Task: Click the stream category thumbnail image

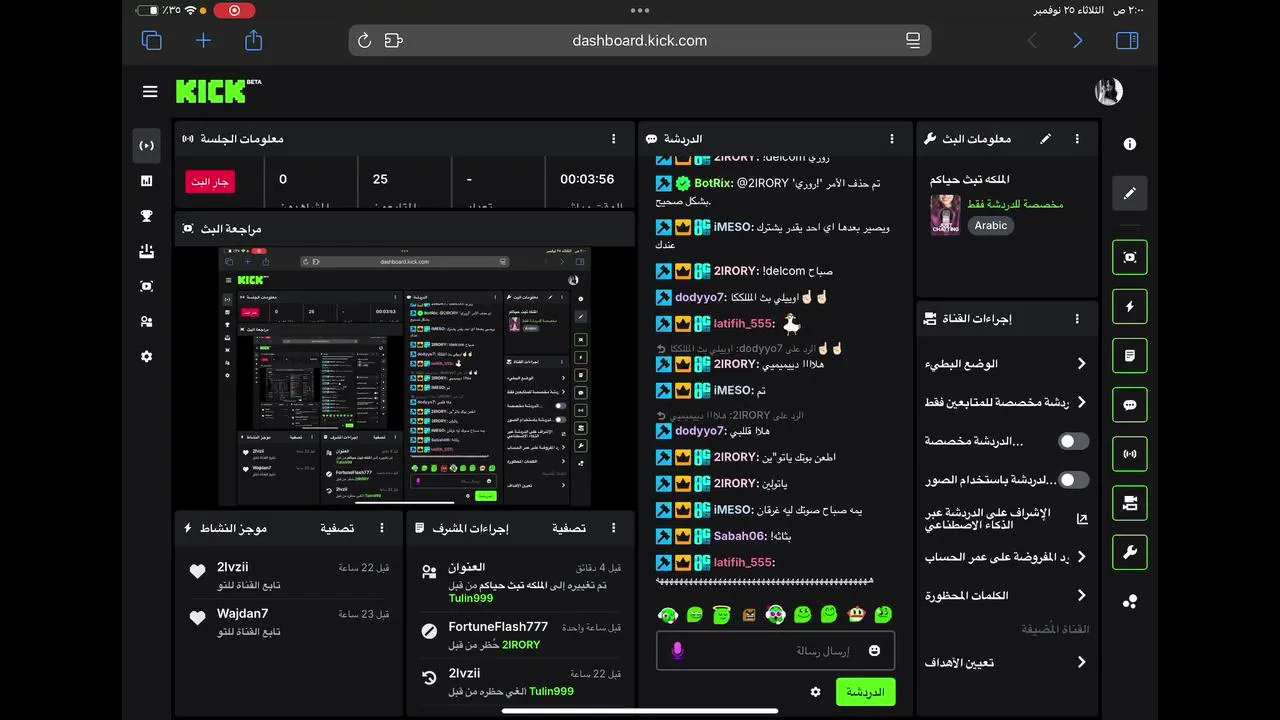Action: pos(945,214)
